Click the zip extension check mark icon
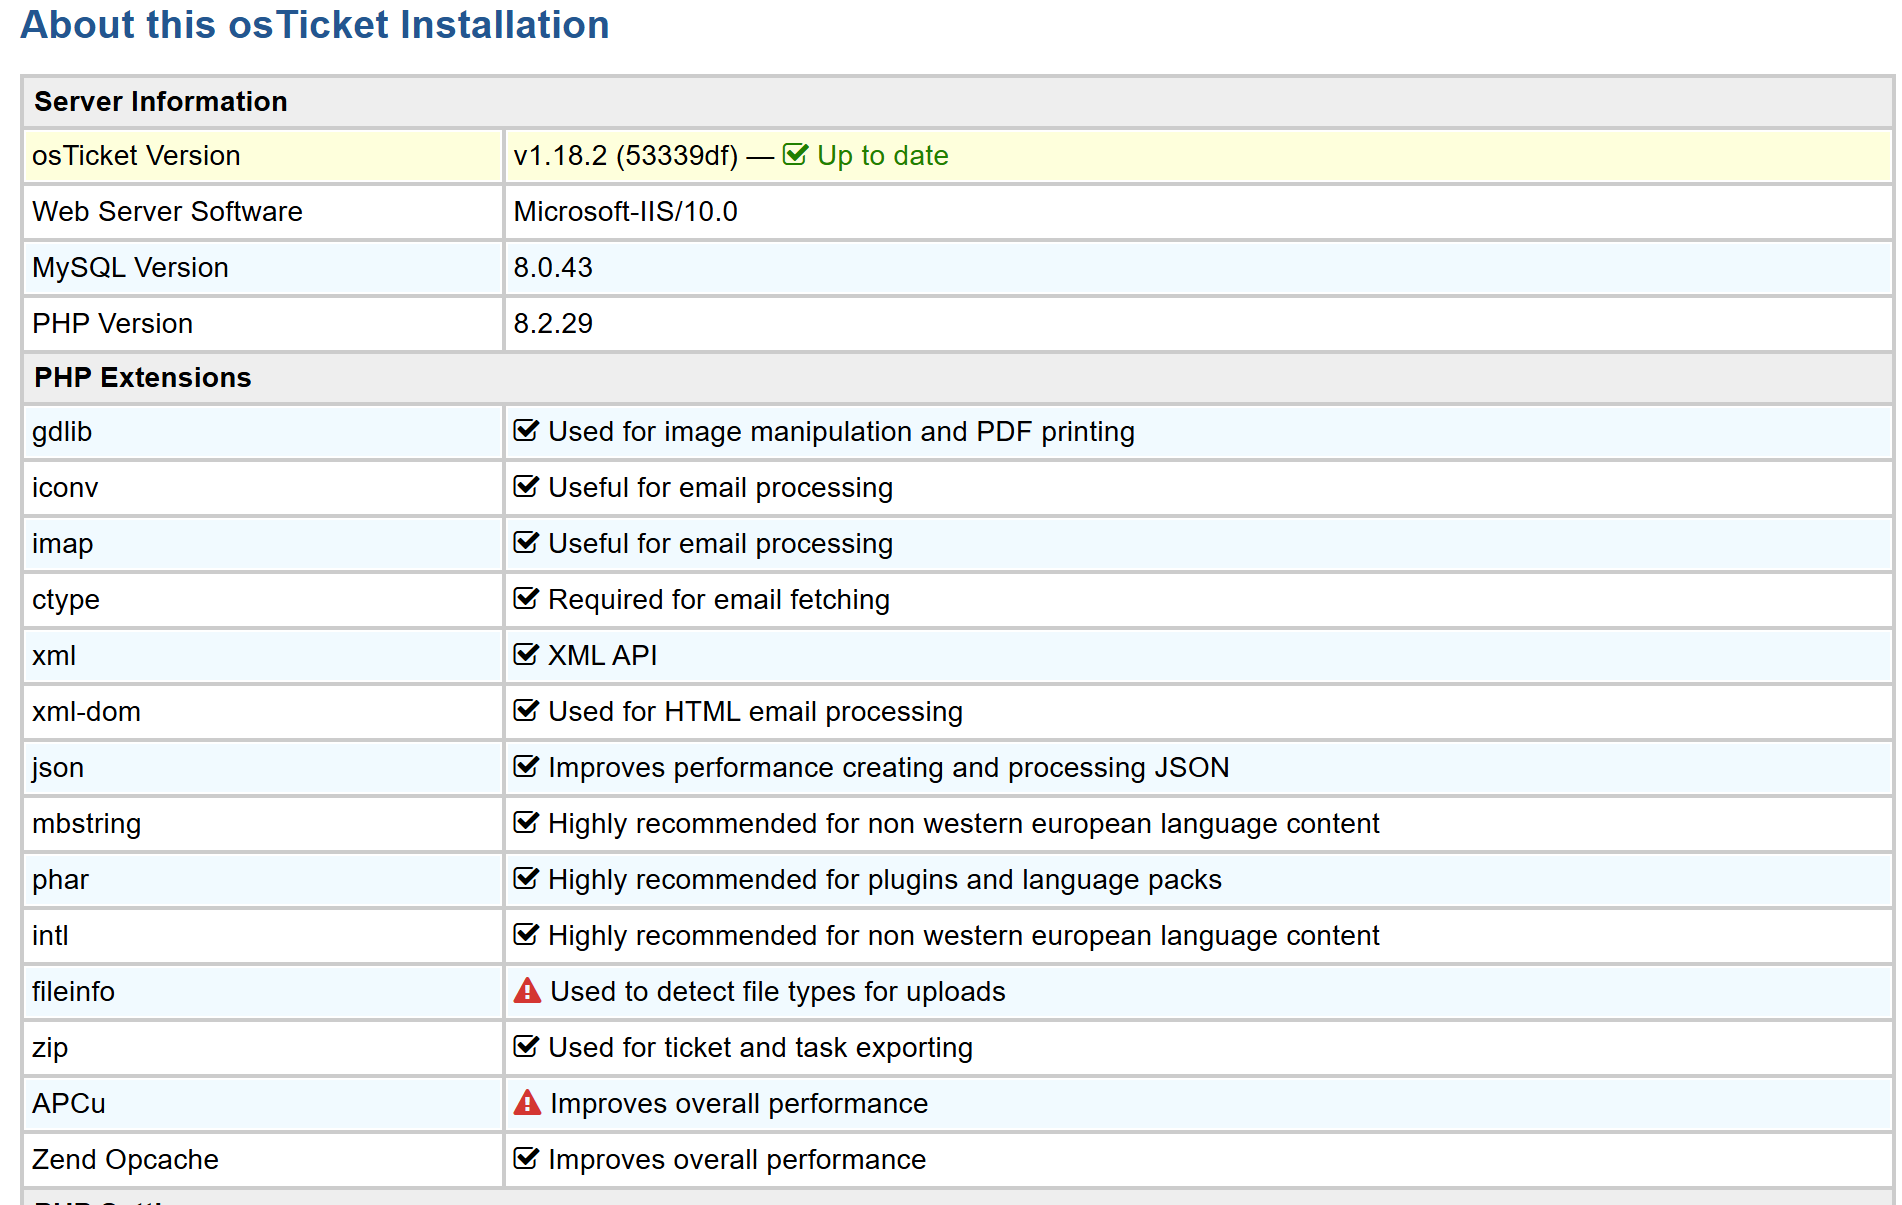The height and width of the screenshot is (1205, 1902). [526, 1047]
